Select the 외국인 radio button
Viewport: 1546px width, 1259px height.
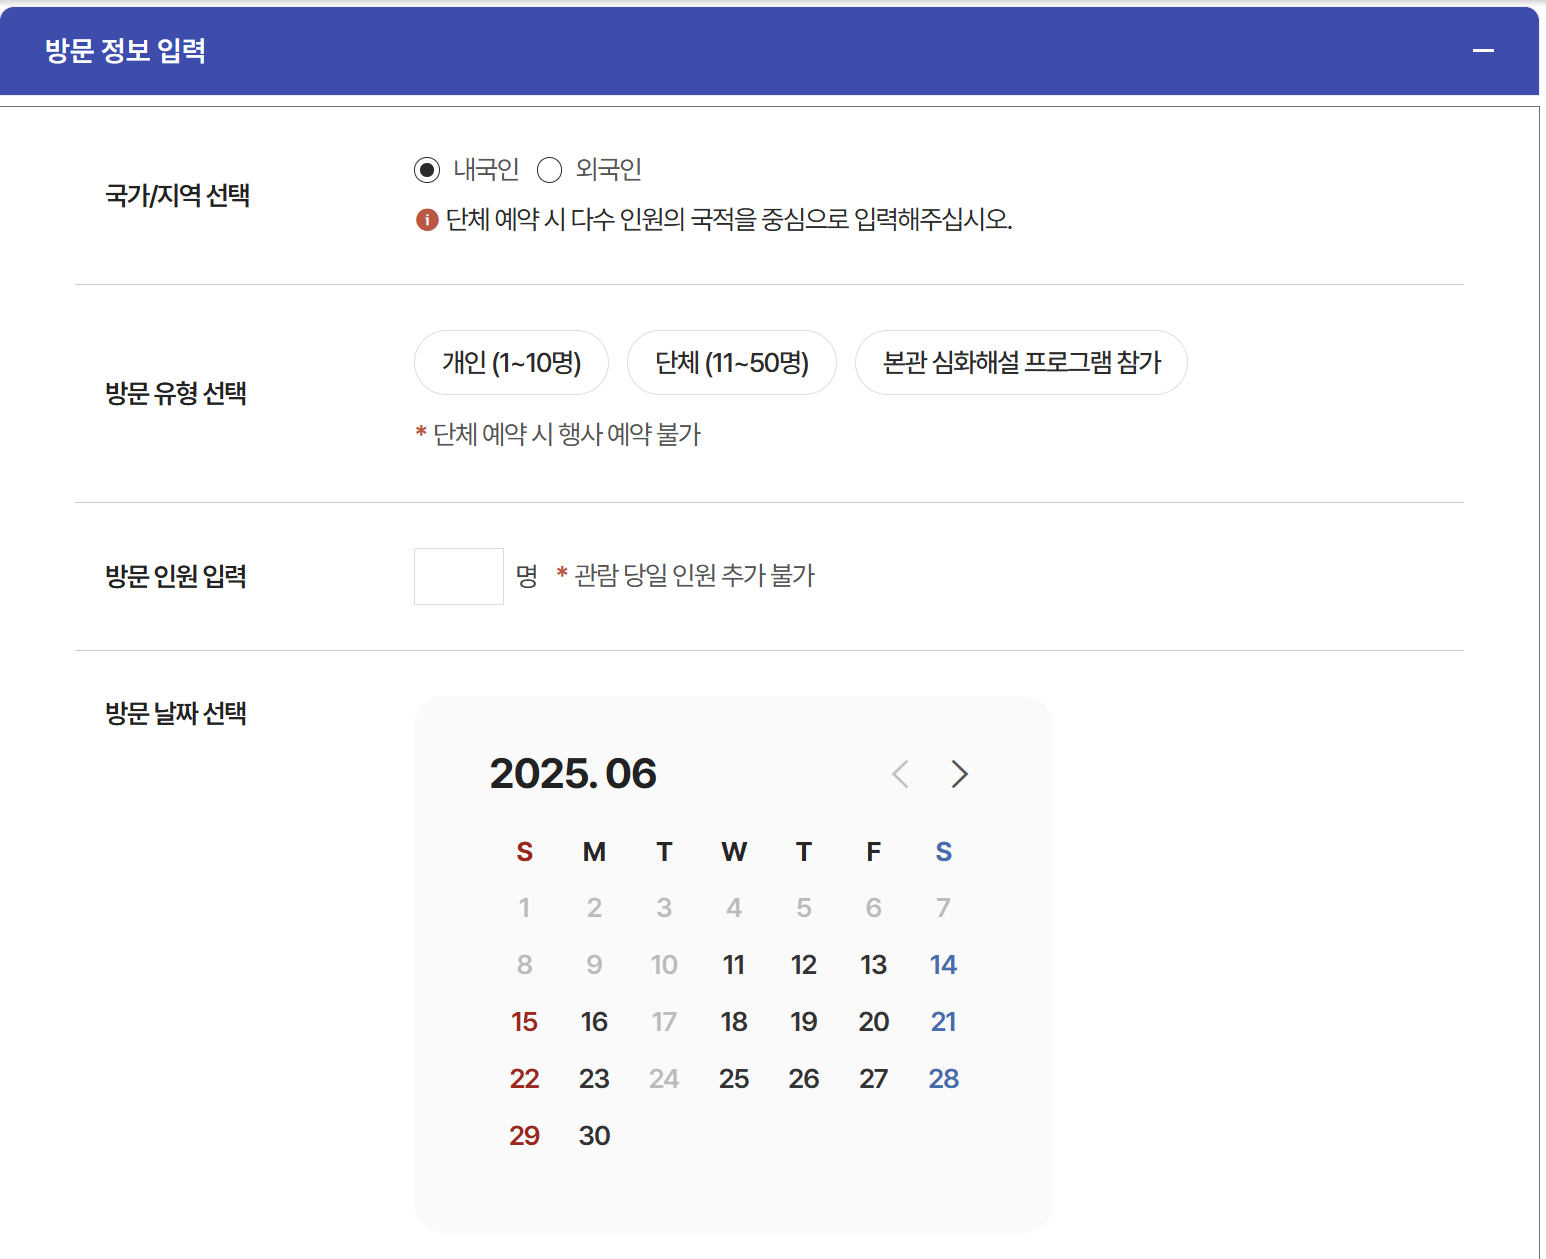tap(549, 170)
